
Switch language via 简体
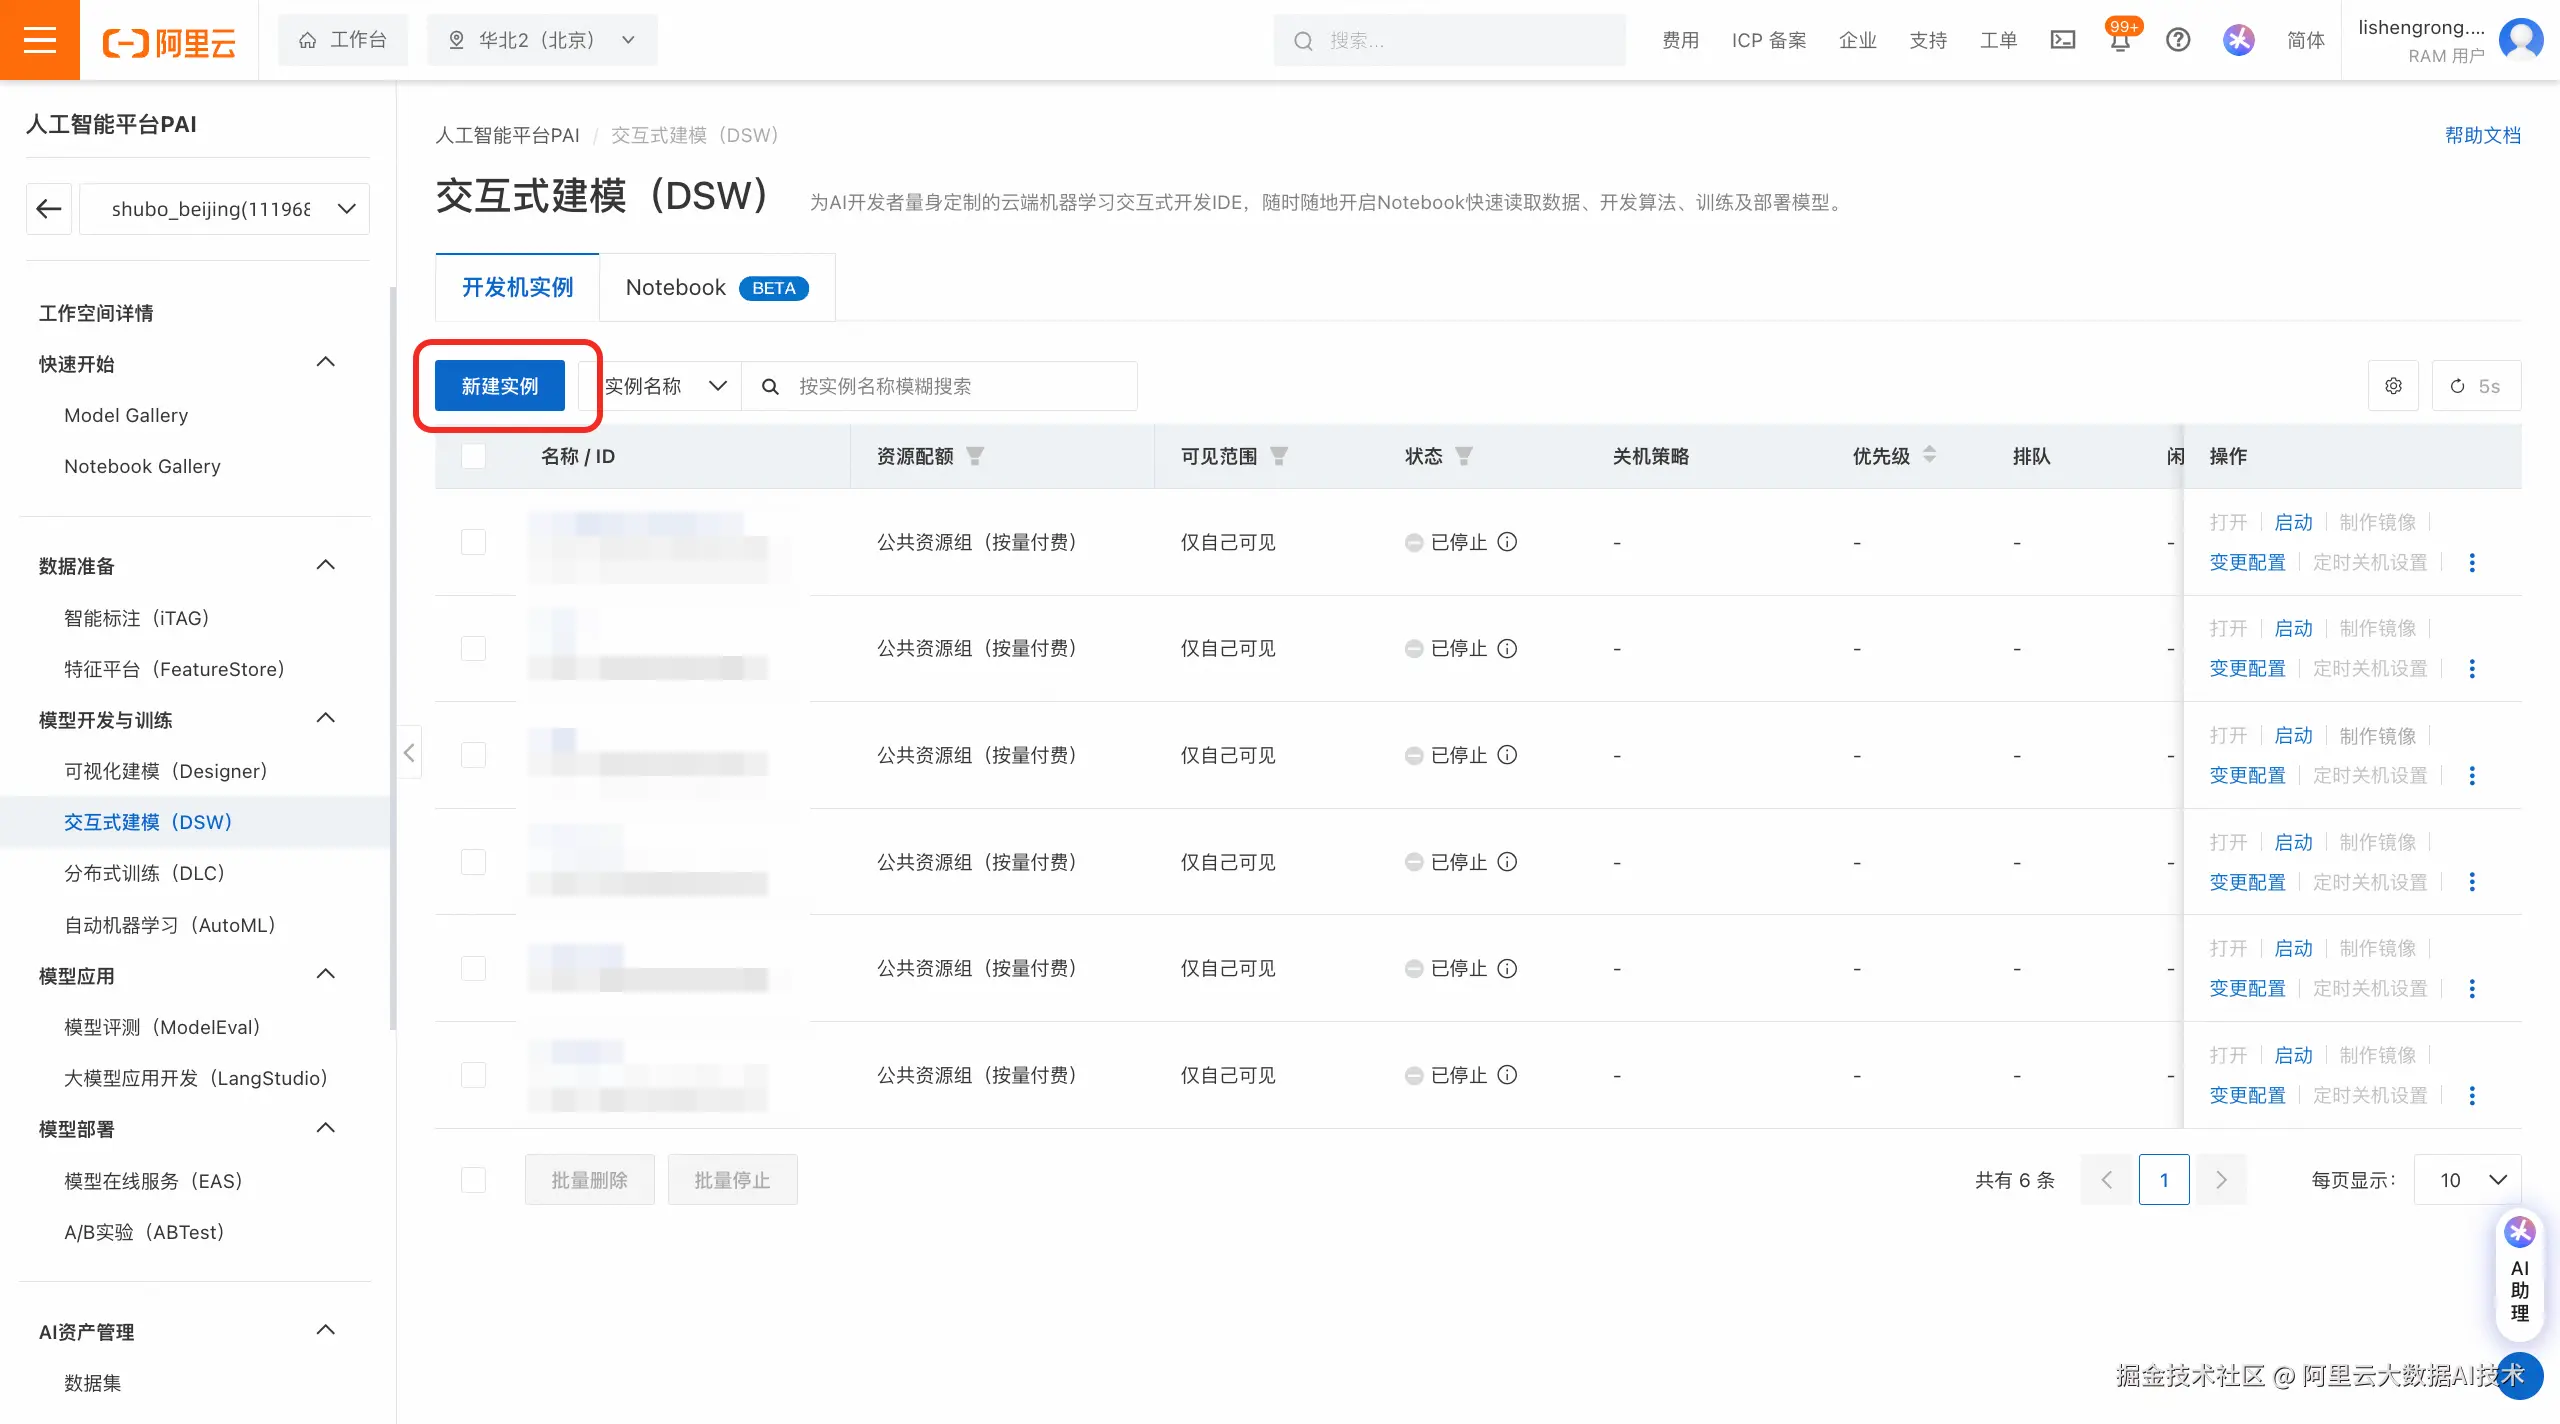(2306, 40)
